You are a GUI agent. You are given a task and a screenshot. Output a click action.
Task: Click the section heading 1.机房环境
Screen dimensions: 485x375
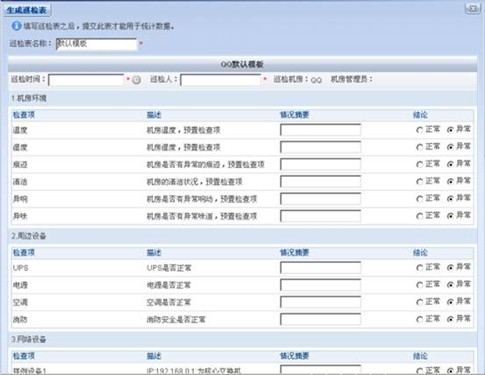point(29,98)
